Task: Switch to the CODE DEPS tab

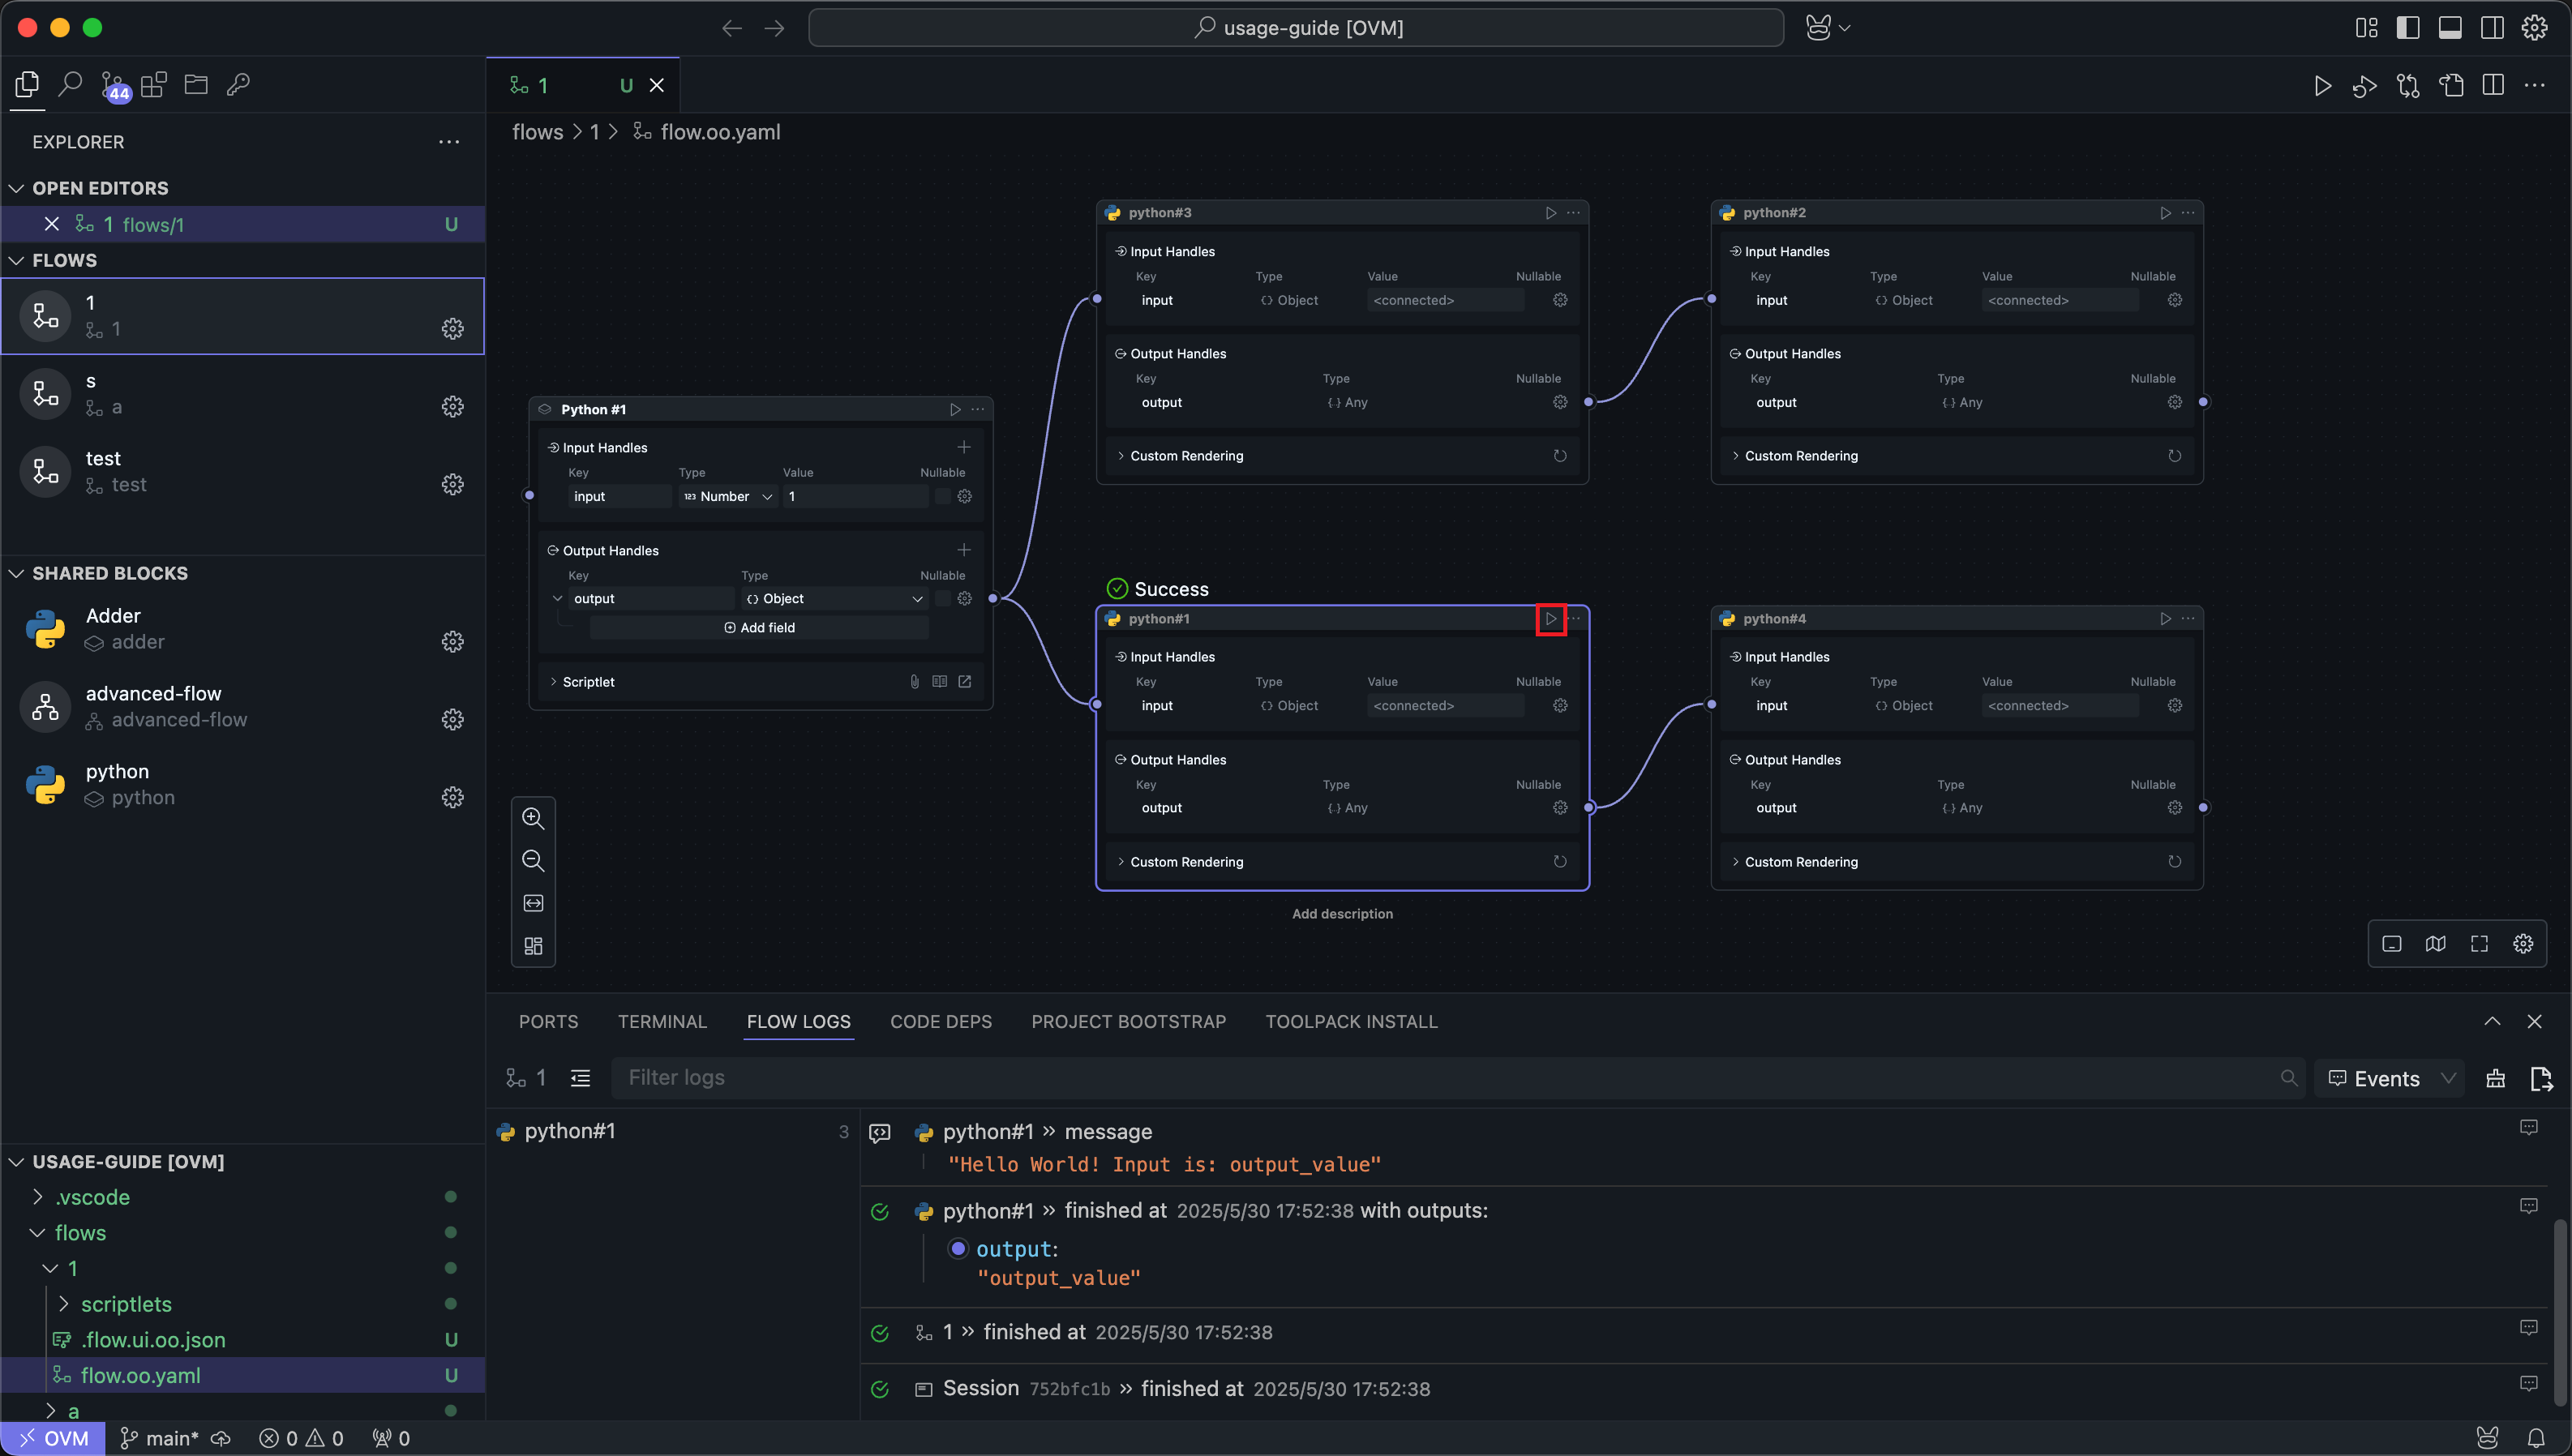Action: coord(940,1022)
